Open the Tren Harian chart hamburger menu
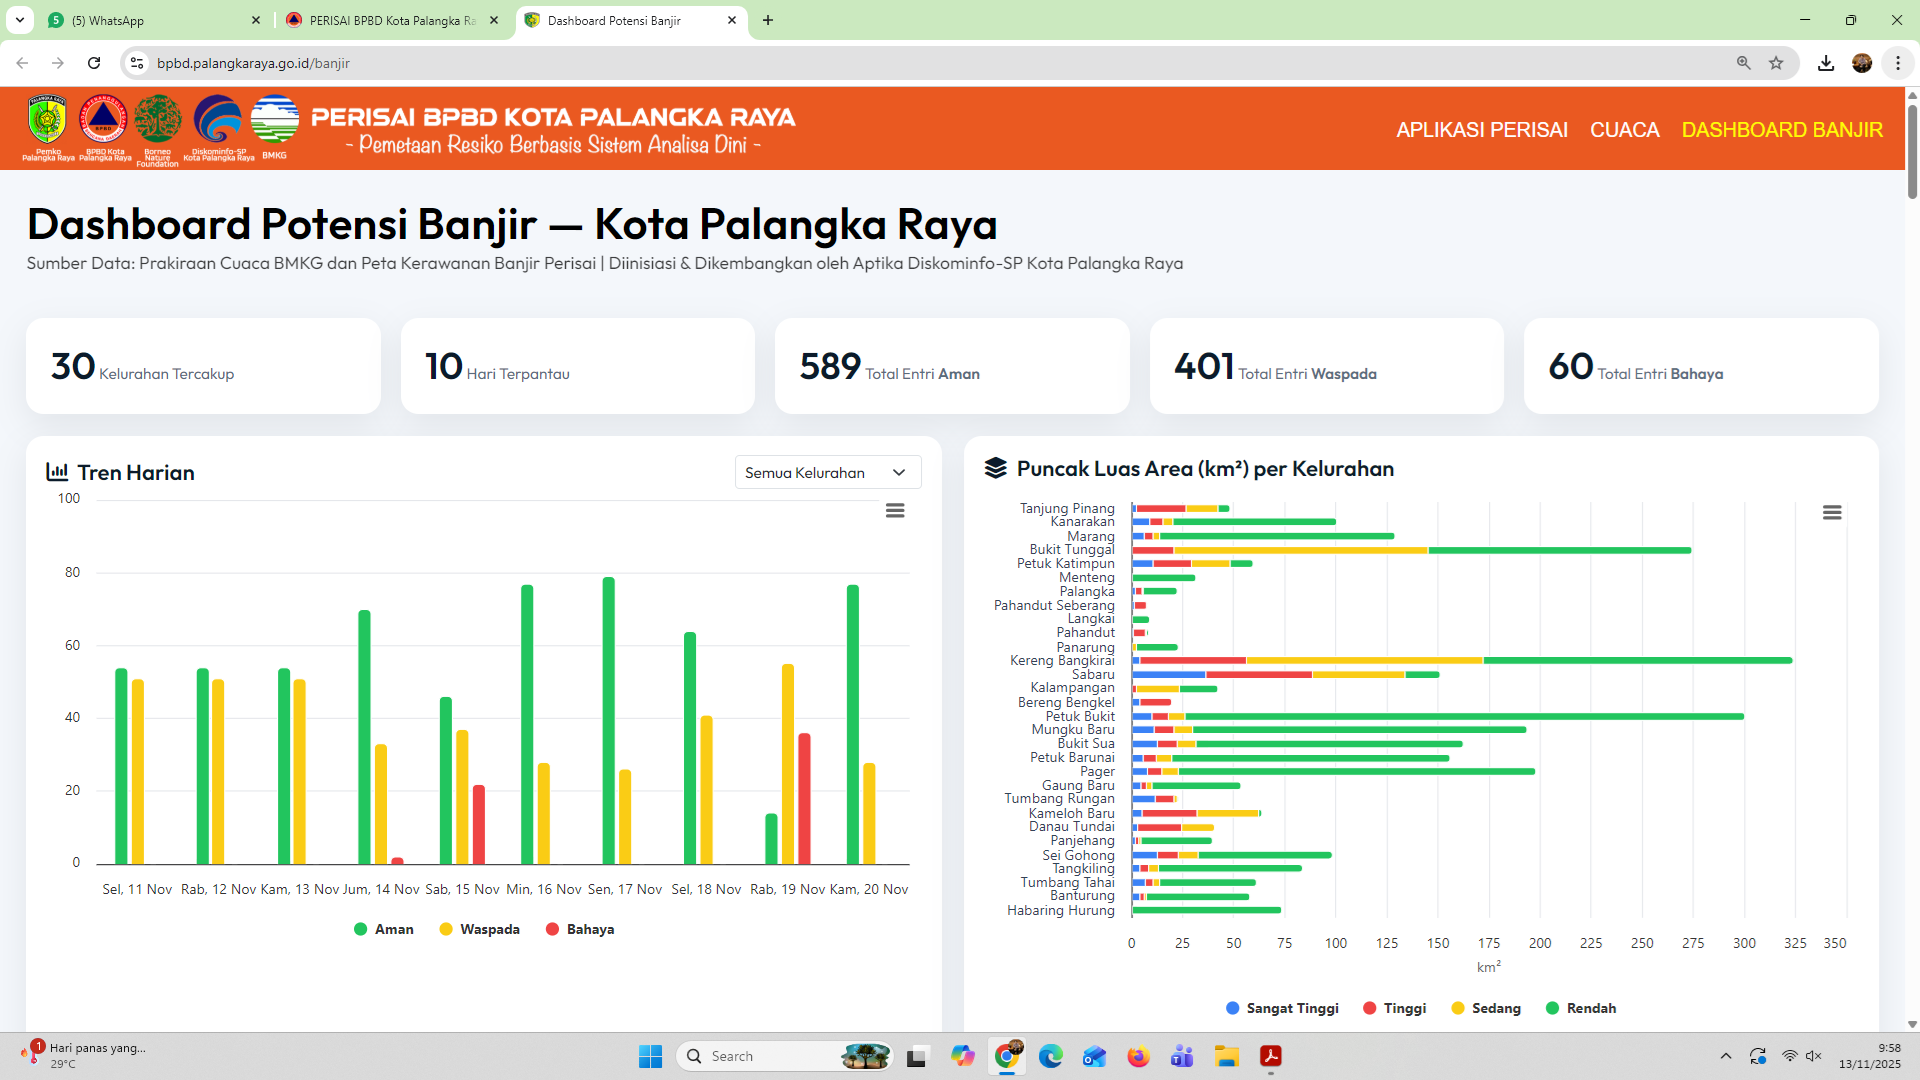1920x1080 pixels. point(895,511)
